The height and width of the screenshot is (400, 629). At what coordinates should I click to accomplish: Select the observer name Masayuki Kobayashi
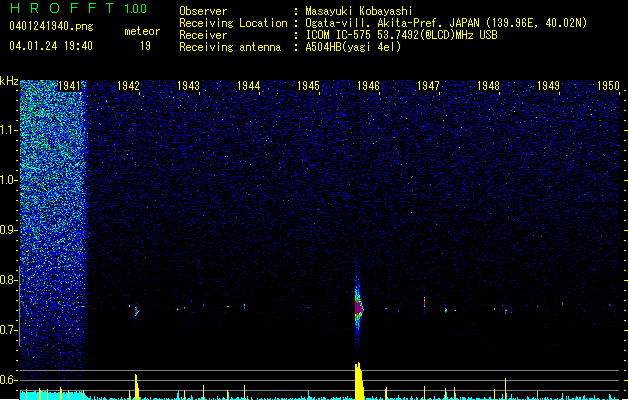[x=360, y=11]
